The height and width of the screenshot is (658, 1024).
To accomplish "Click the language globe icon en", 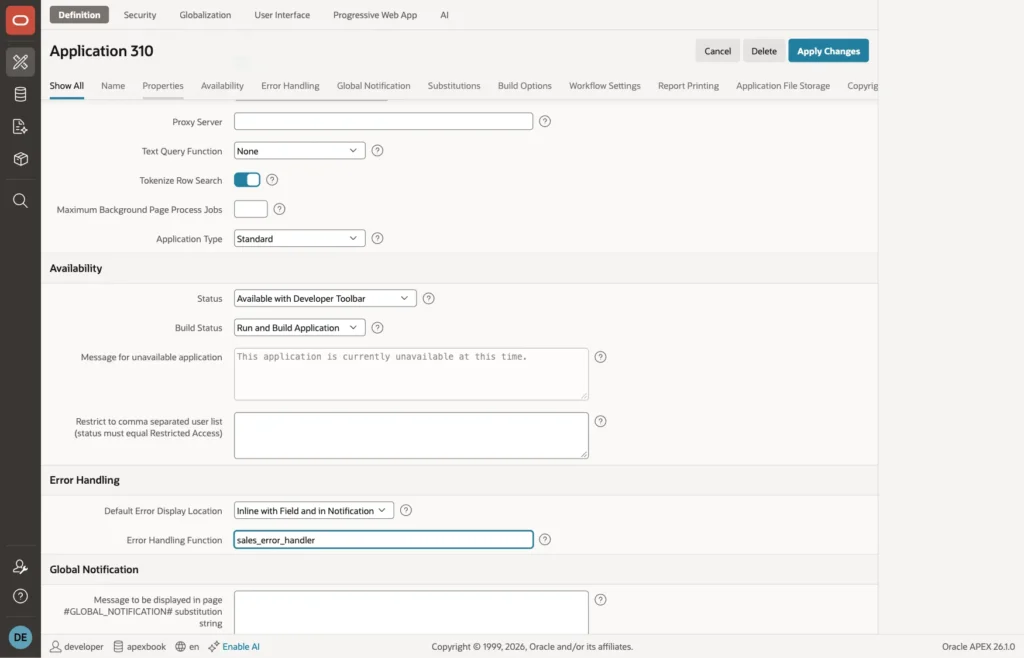I will 180,646.
